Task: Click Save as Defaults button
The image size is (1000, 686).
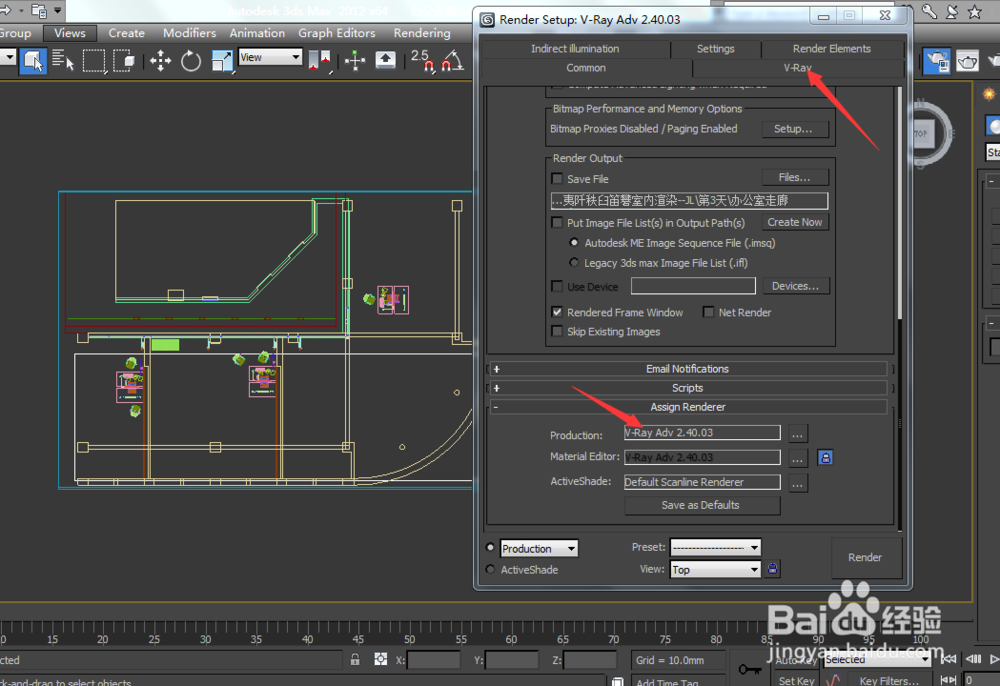Action: [x=702, y=505]
